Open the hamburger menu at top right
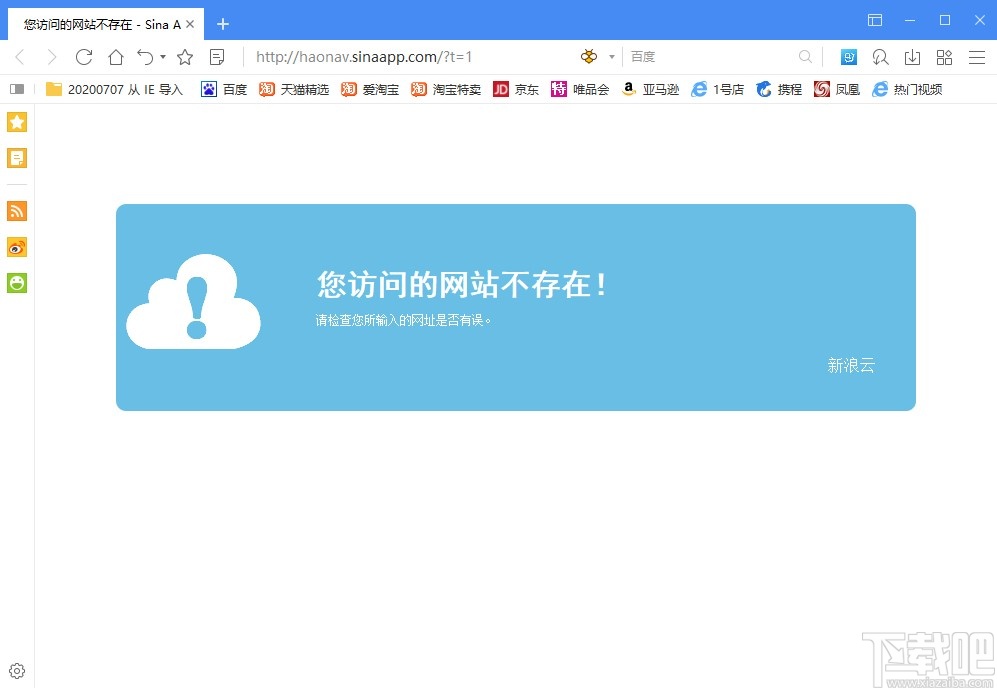Screen dimensions: 997x688 pyautogui.click(x=977, y=57)
